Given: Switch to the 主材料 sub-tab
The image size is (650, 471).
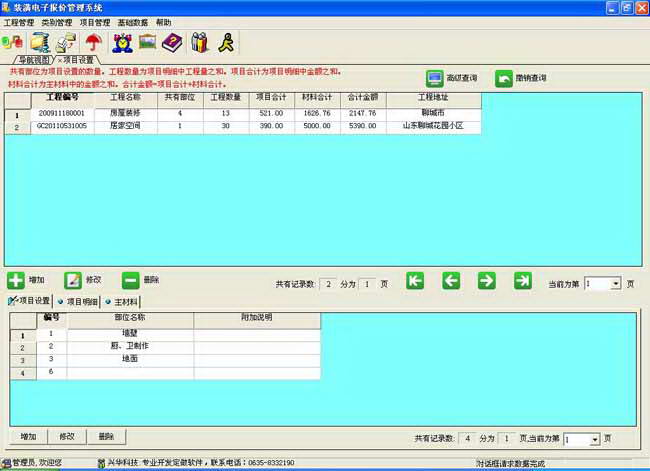Looking at the screenshot, I should pyautogui.click(x=122, y=301).
